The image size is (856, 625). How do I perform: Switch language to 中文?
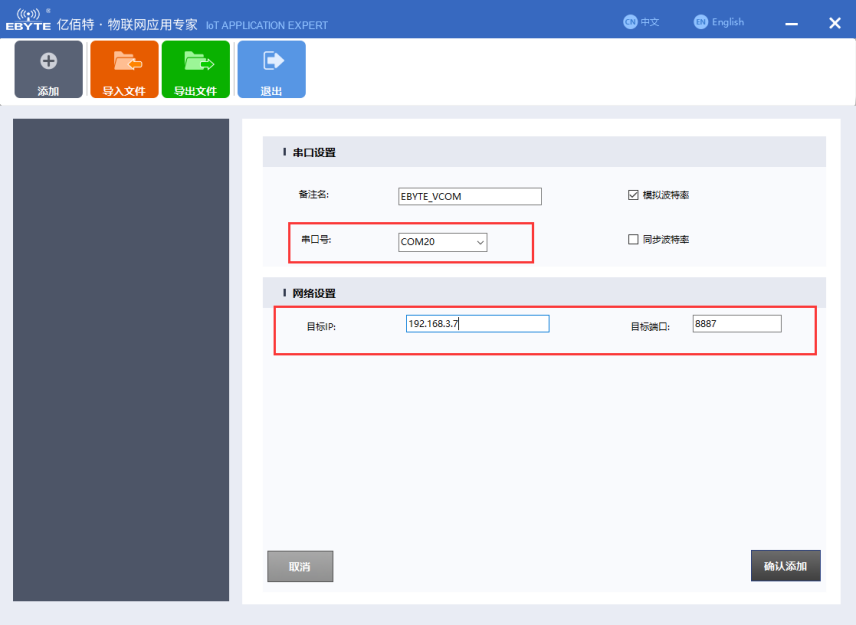650,22
